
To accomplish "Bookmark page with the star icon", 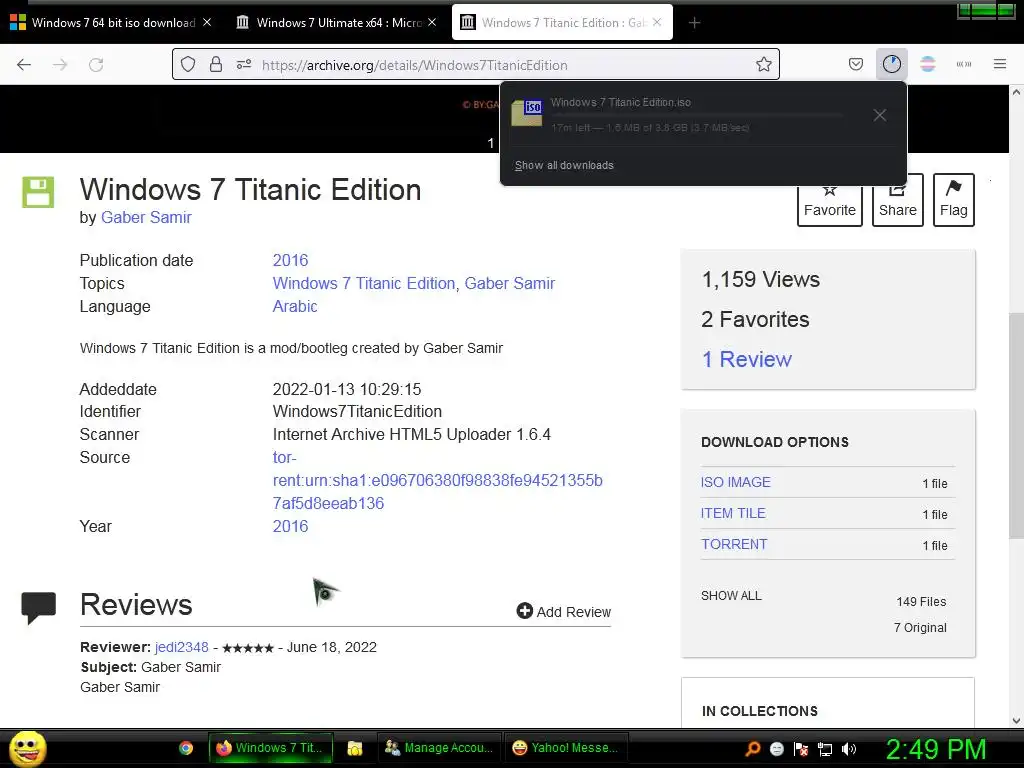I will coord(763,64).
